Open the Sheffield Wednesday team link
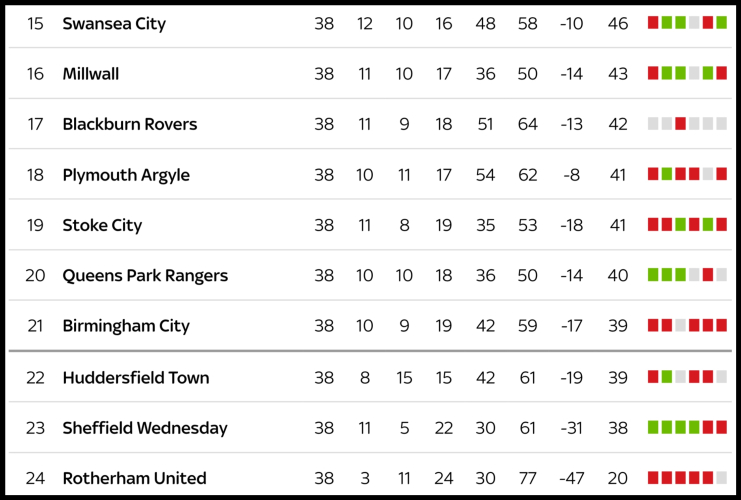741x500 pixels. tap(145, 428)
